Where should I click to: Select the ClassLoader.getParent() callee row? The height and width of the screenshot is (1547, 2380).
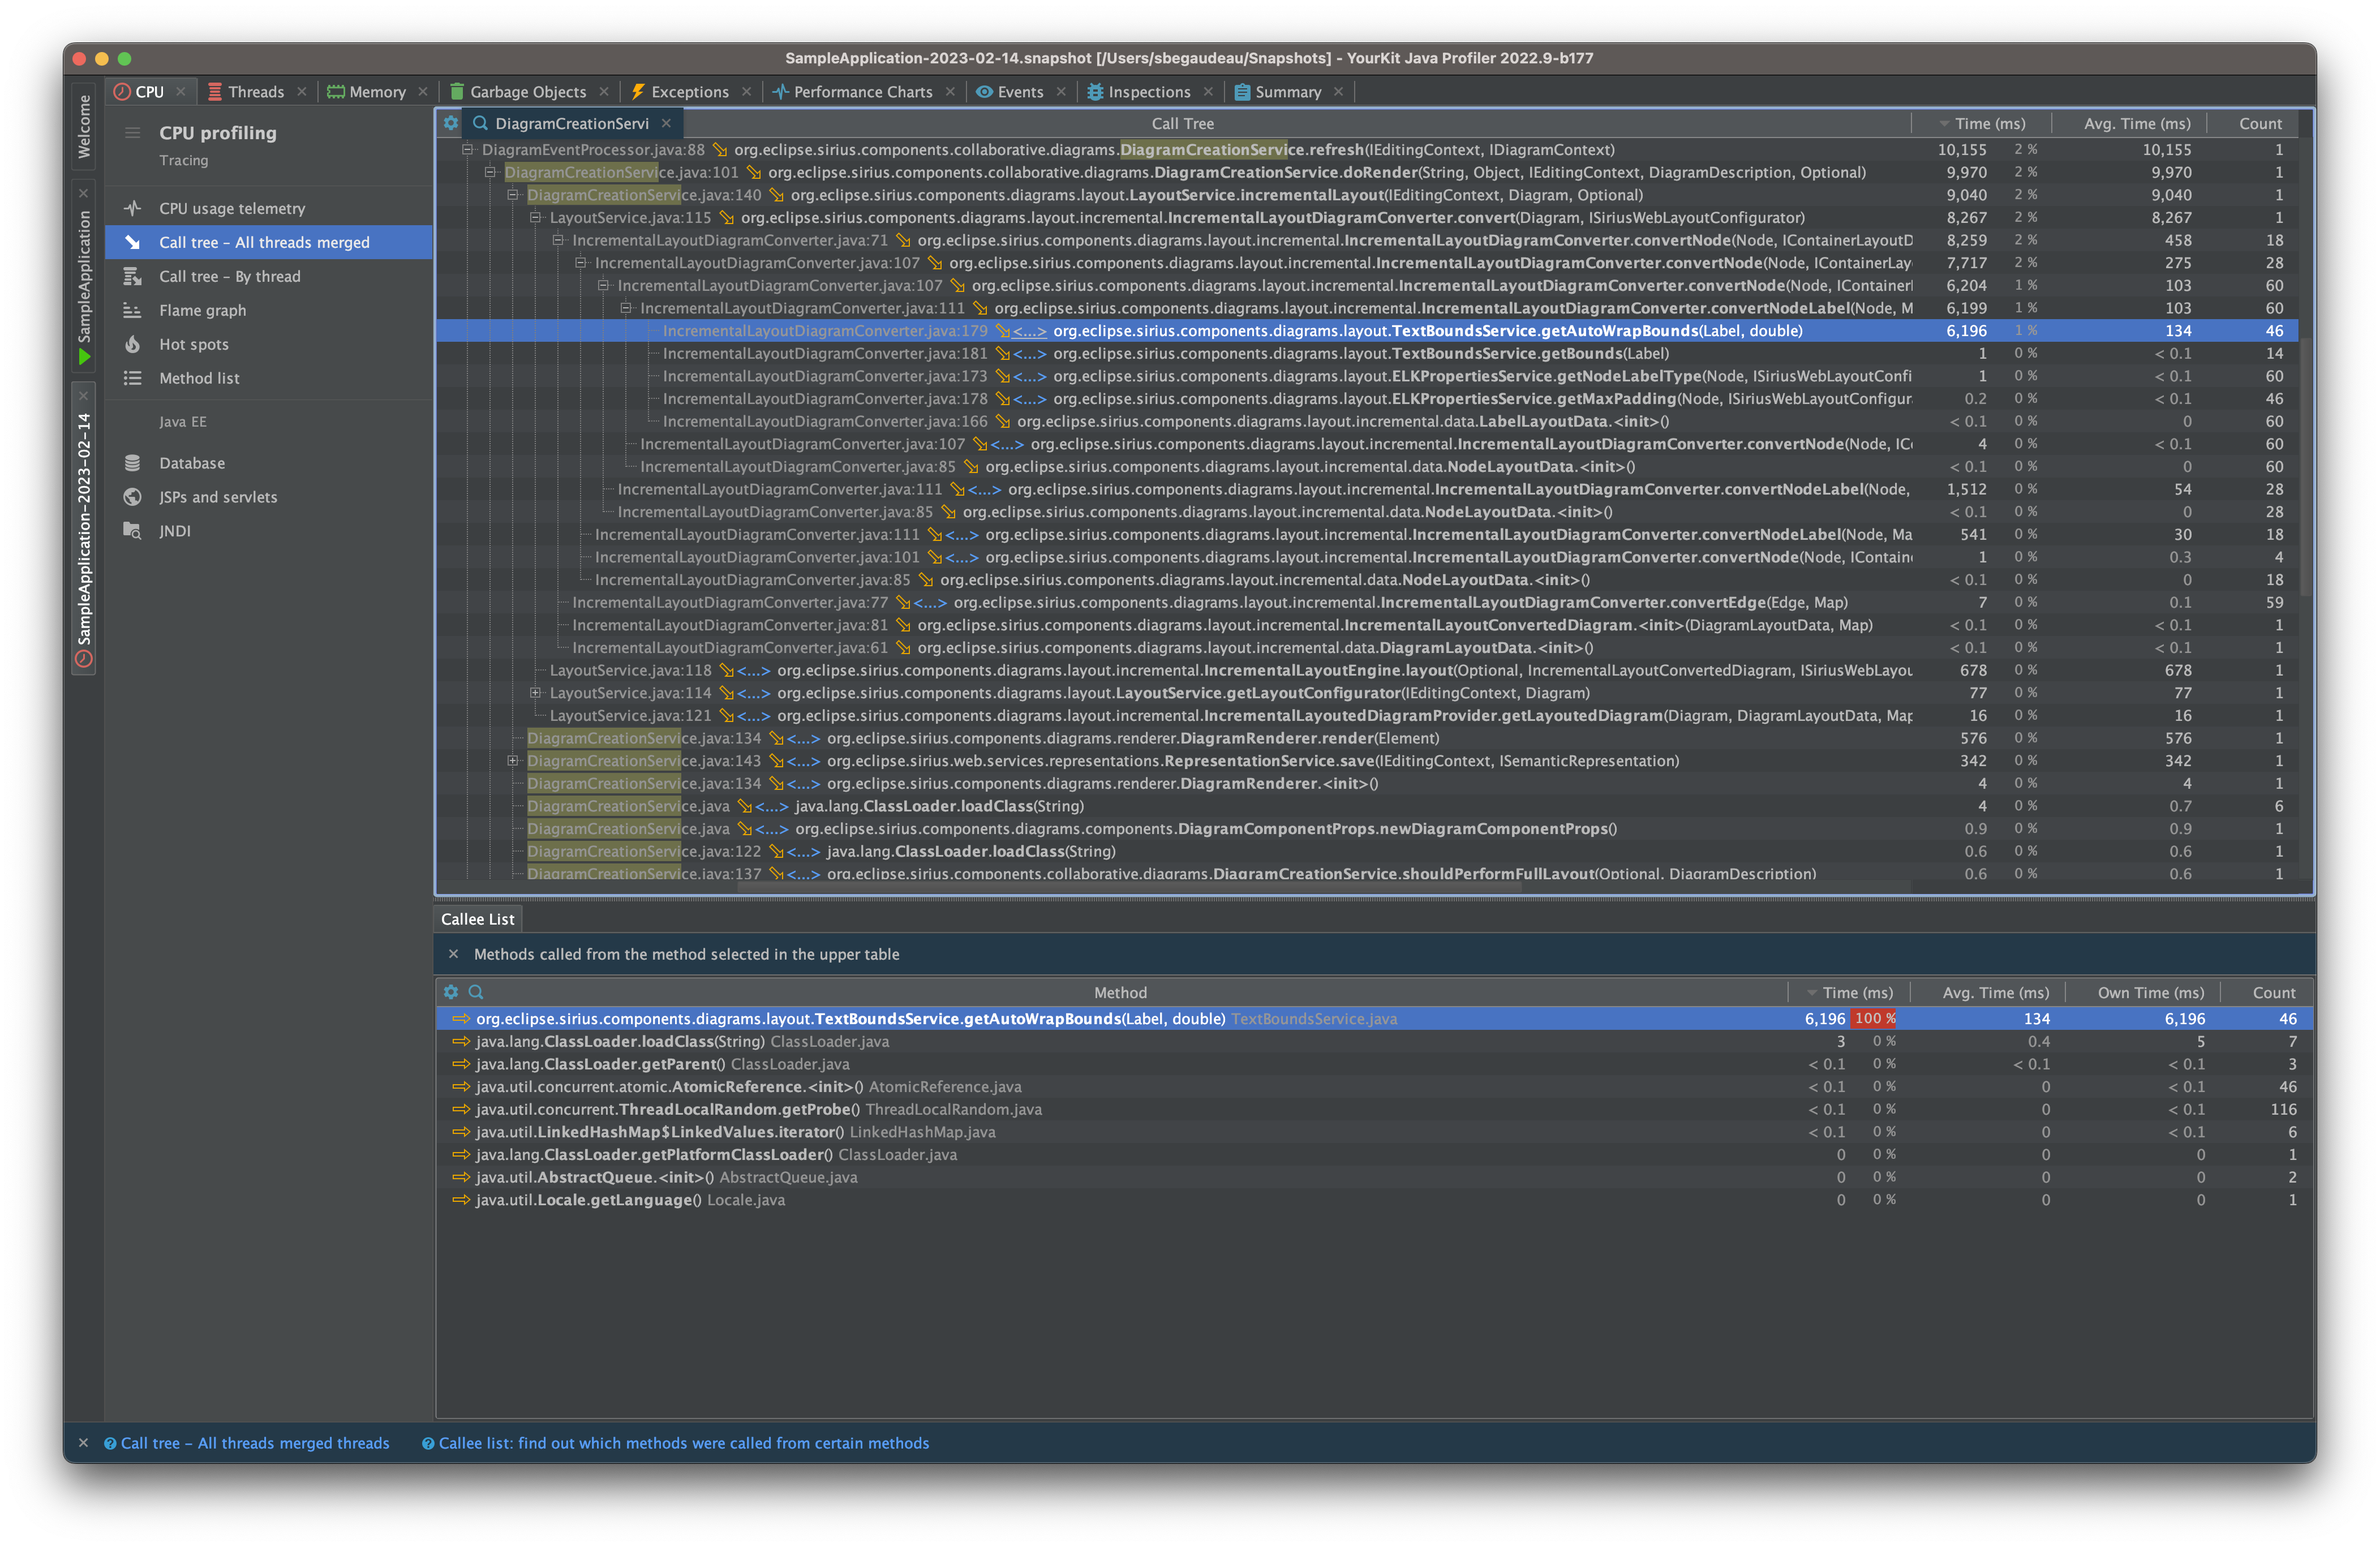click(1374, 1065)
